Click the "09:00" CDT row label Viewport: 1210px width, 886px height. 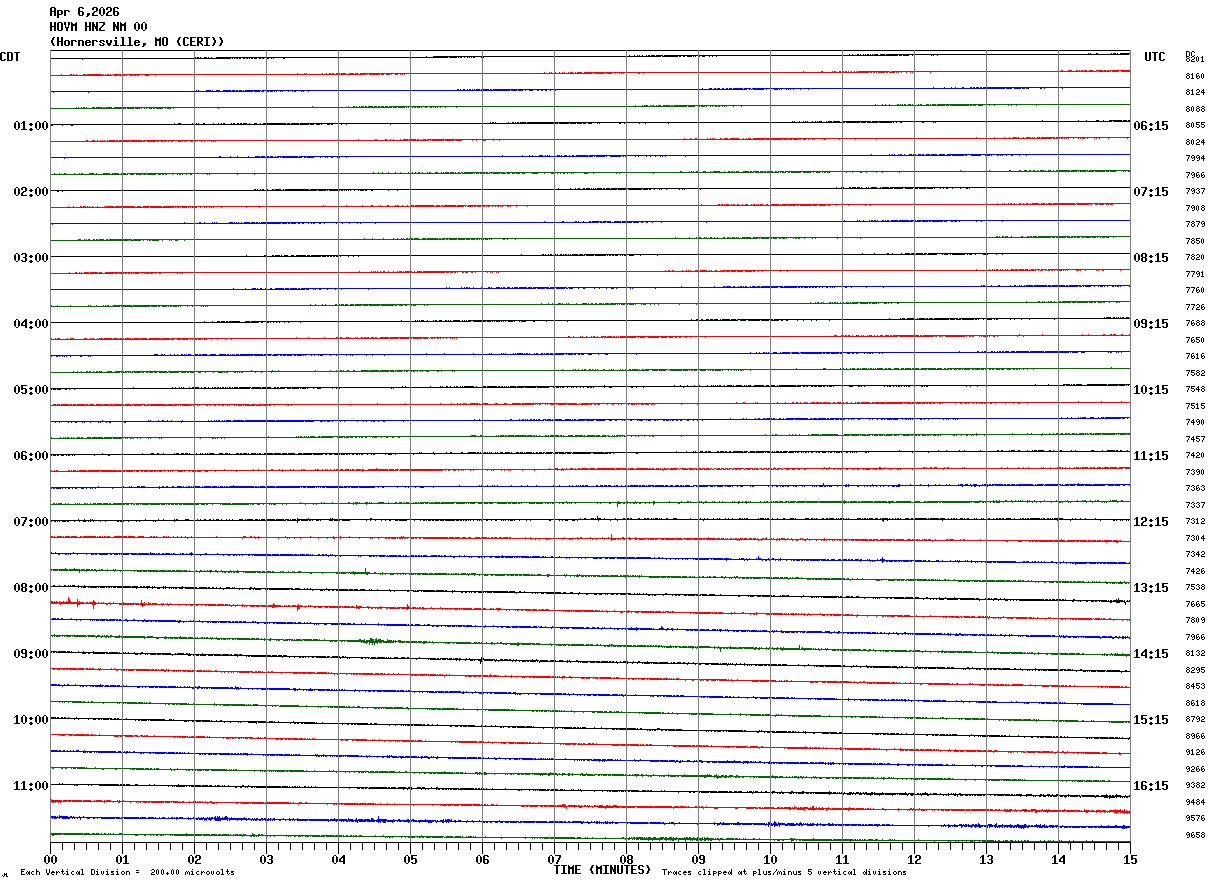[30, 654]
